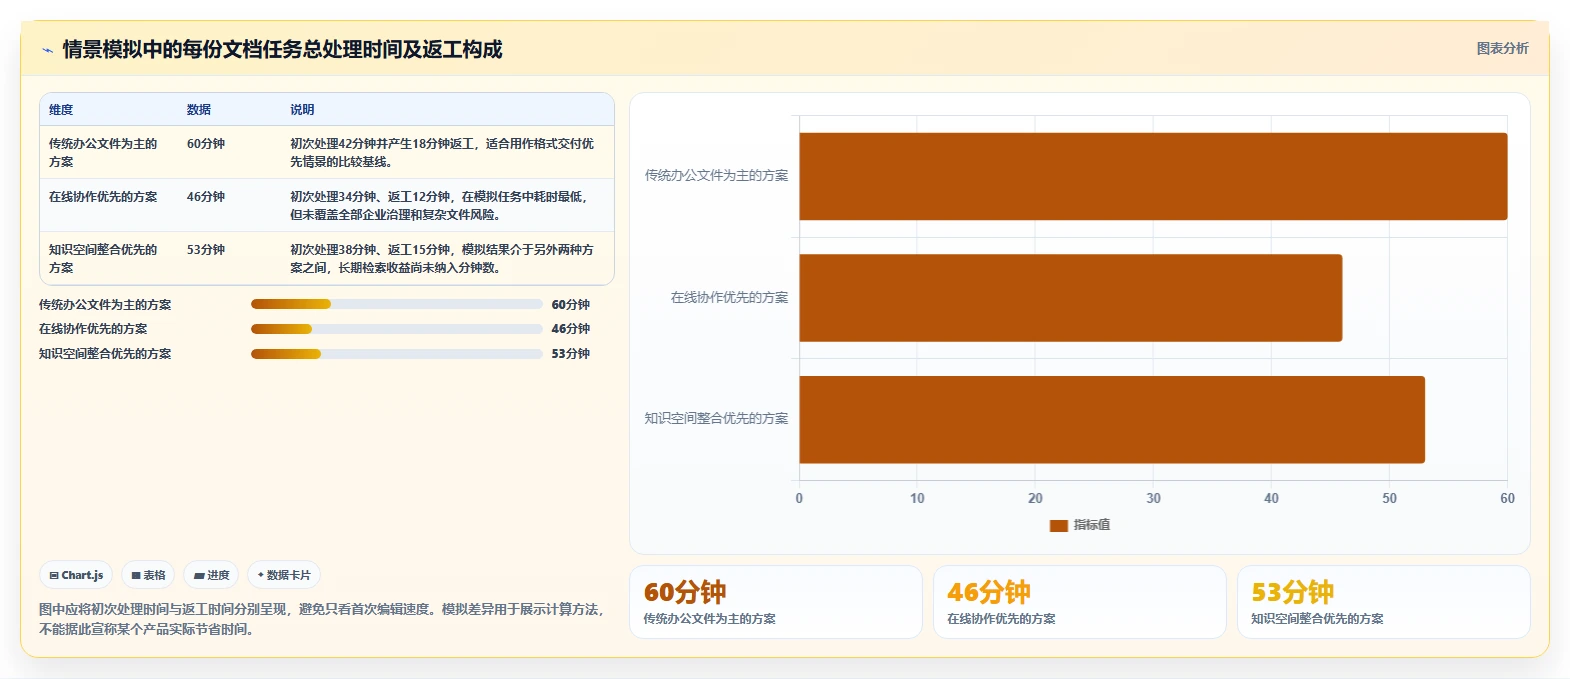1570x679 pixels.
Task: Open the 53分钟 data card
Action: pos(1383,602)
